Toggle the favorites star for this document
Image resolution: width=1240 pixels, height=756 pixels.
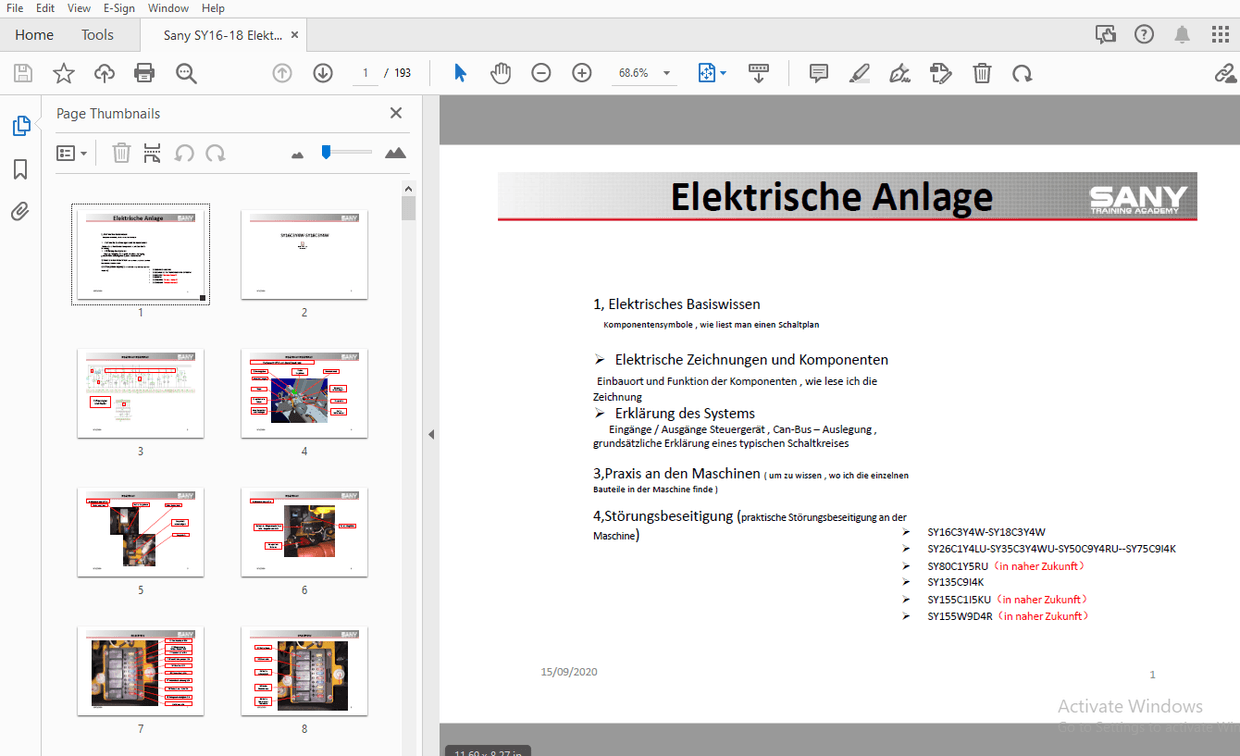63,72
